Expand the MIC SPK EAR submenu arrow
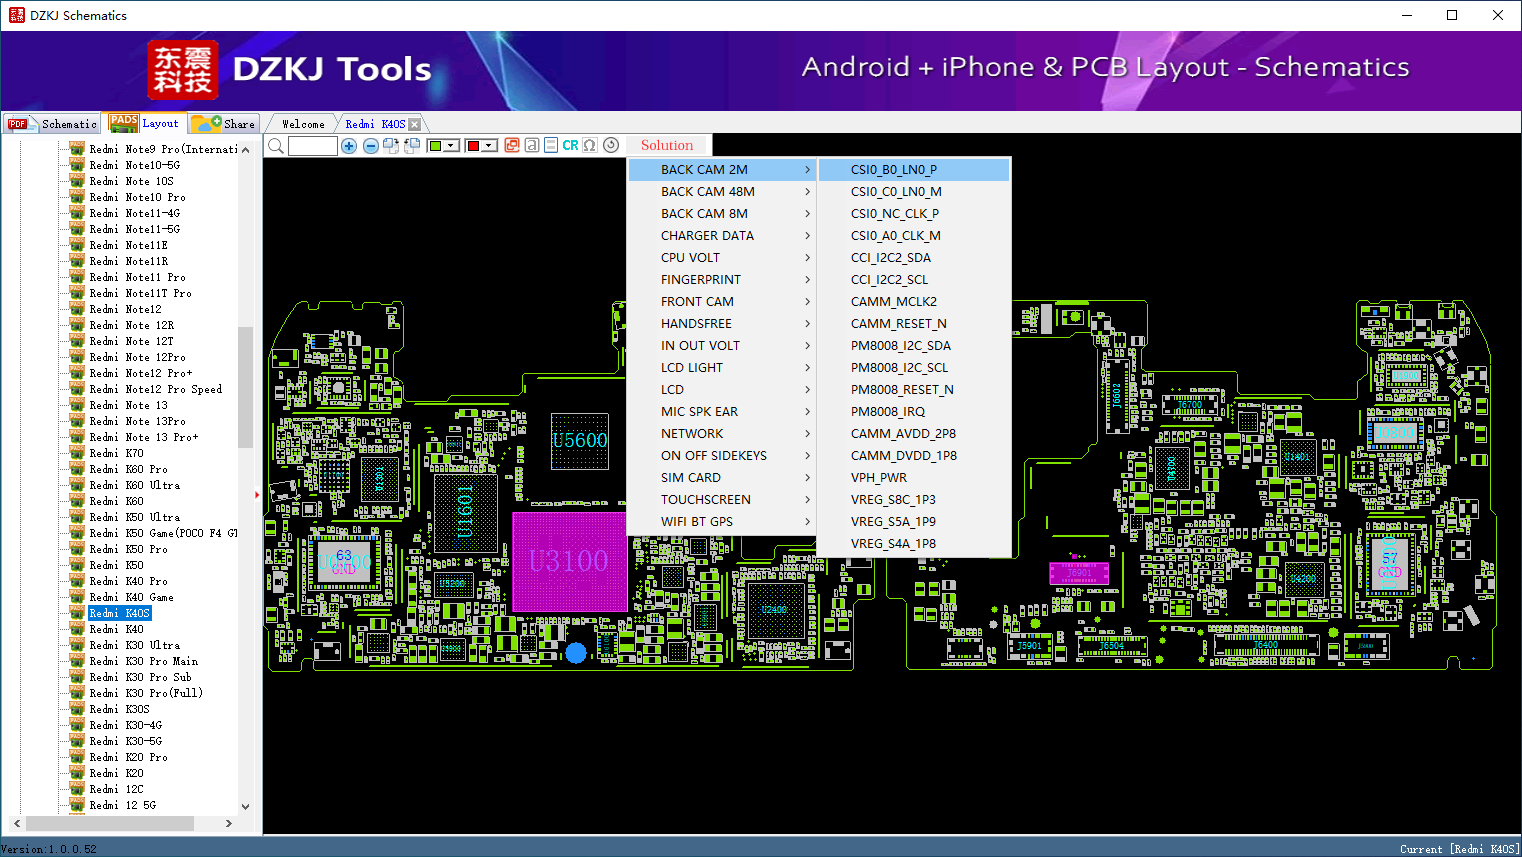 pos(807,412)
